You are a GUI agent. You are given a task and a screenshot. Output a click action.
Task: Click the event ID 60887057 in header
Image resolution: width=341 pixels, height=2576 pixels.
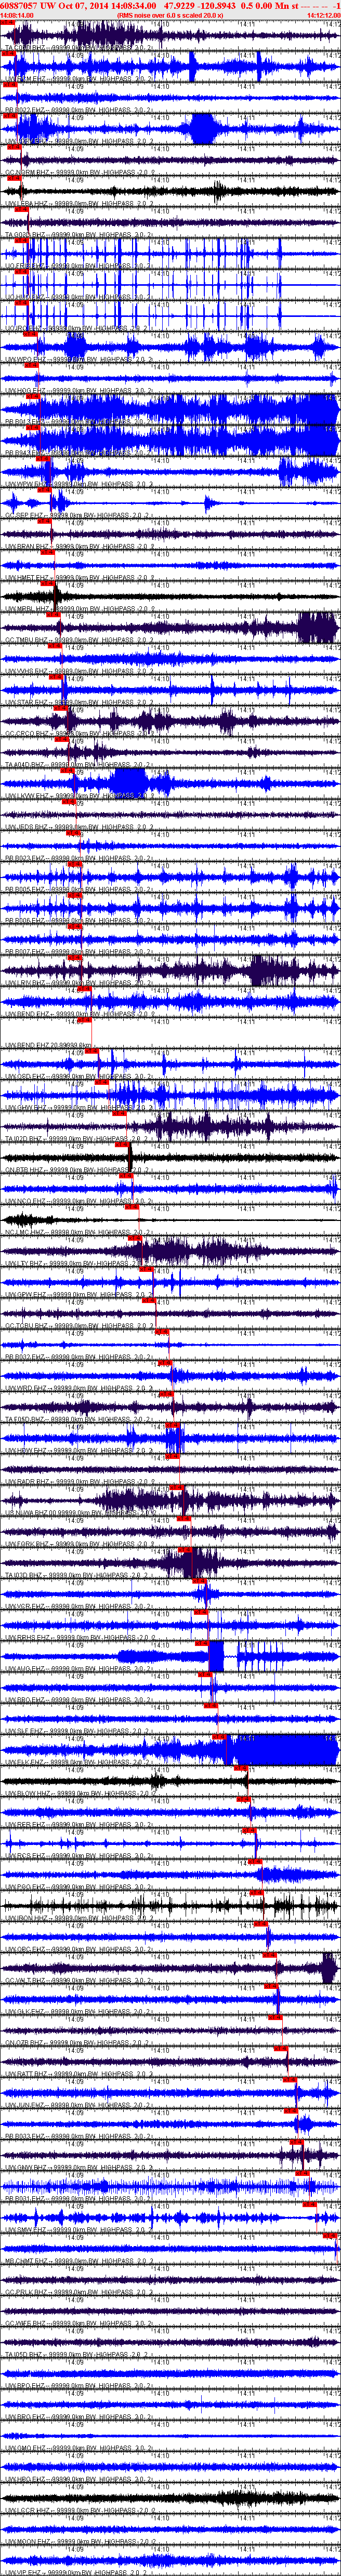tap(19, 5)
